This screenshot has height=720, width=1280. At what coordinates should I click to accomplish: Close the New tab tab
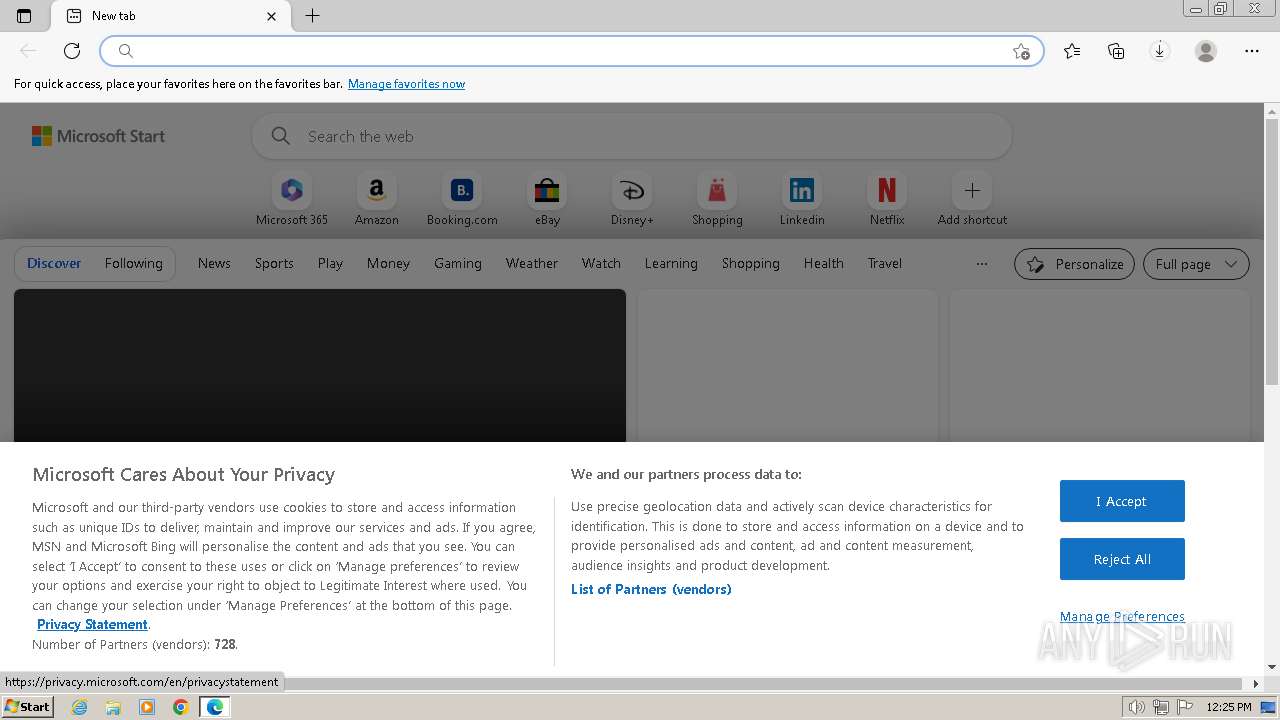272,16
